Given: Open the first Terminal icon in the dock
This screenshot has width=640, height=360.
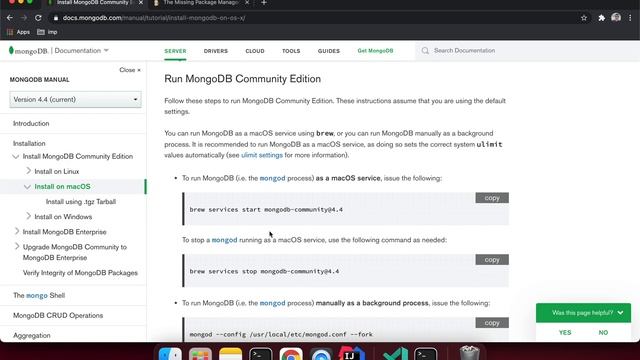Looking at the screenshot, I should [260, 353].
